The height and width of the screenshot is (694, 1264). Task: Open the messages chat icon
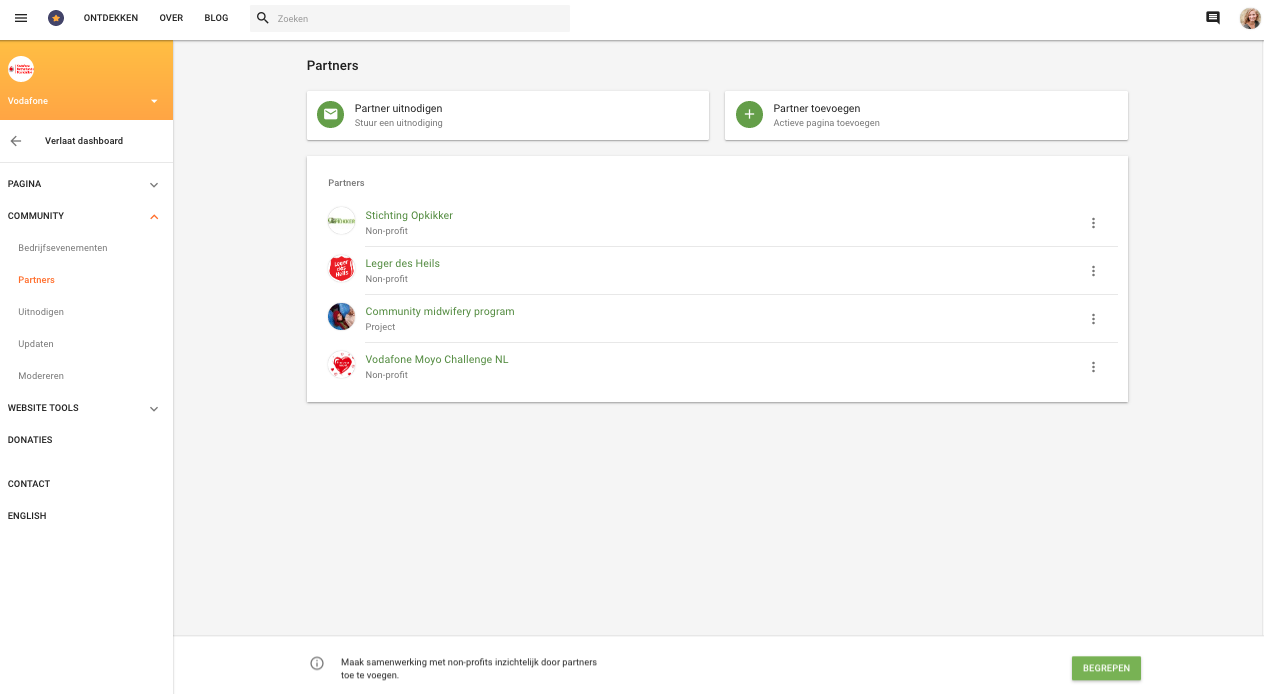click(1213, 18)
